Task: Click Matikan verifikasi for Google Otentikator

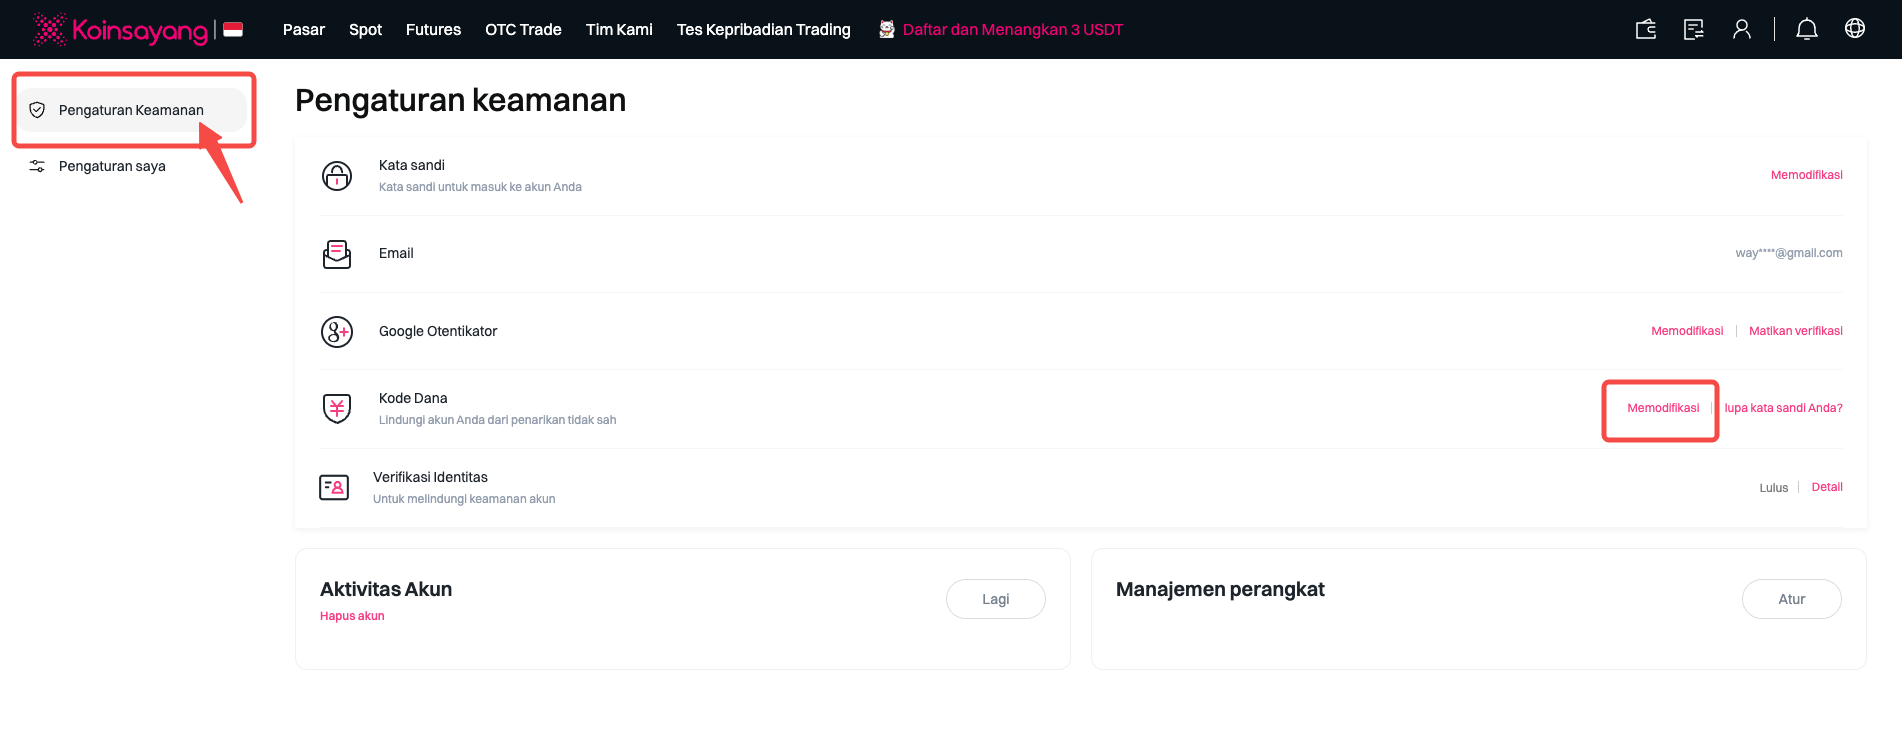Action: pyautogui.click(x=1795, y=331)
